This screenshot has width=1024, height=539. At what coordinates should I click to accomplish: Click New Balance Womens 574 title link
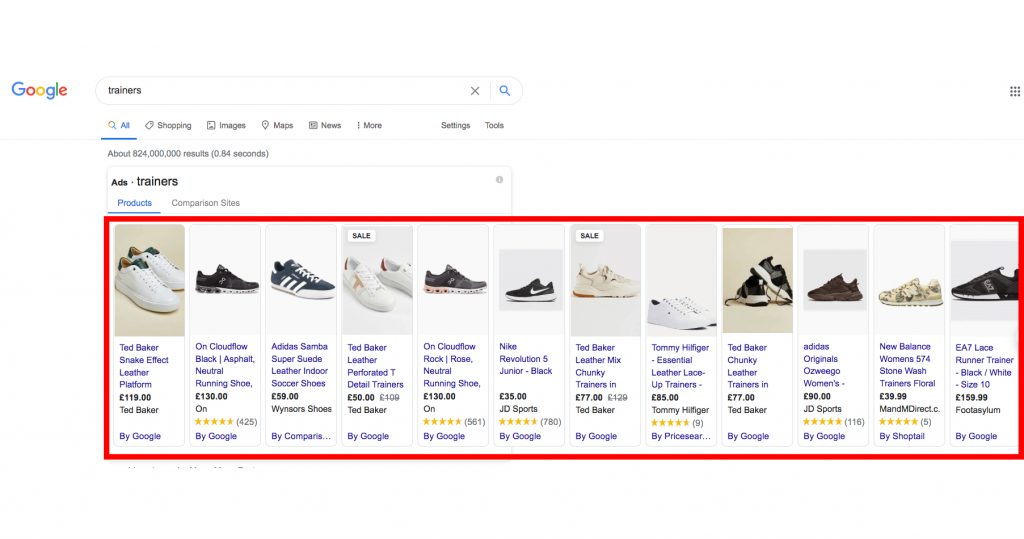907,365
